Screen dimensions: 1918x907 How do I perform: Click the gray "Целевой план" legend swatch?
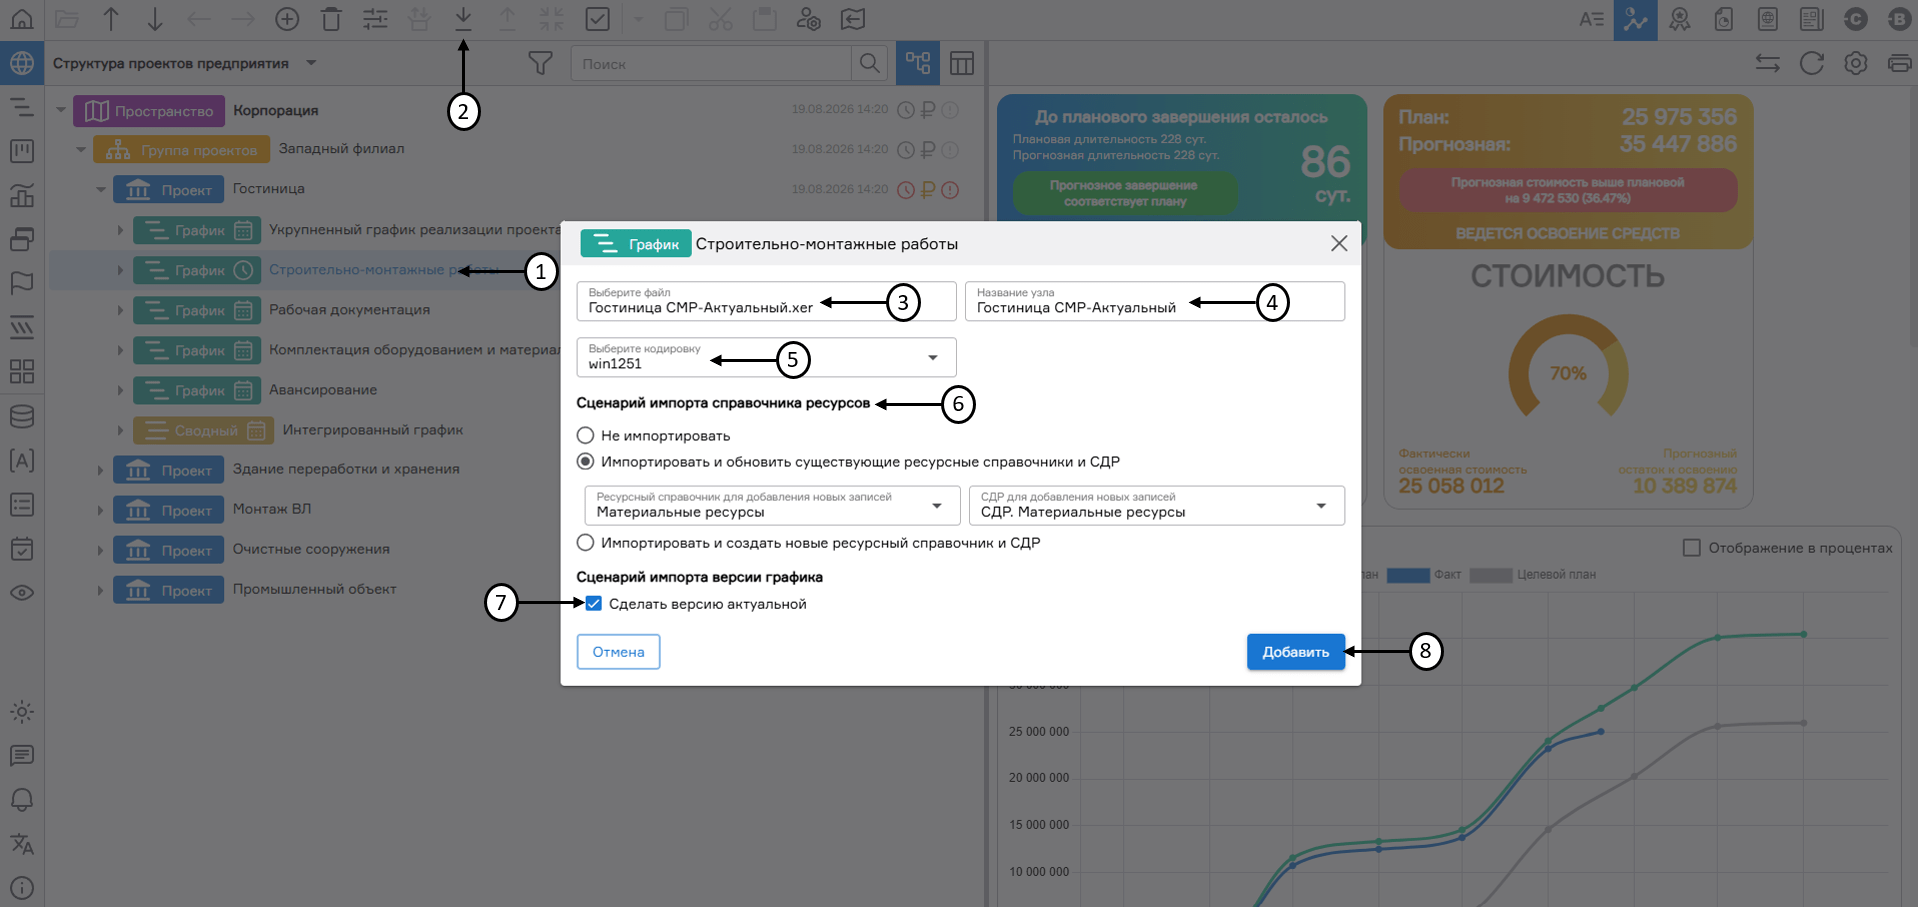click(1490, 575)
